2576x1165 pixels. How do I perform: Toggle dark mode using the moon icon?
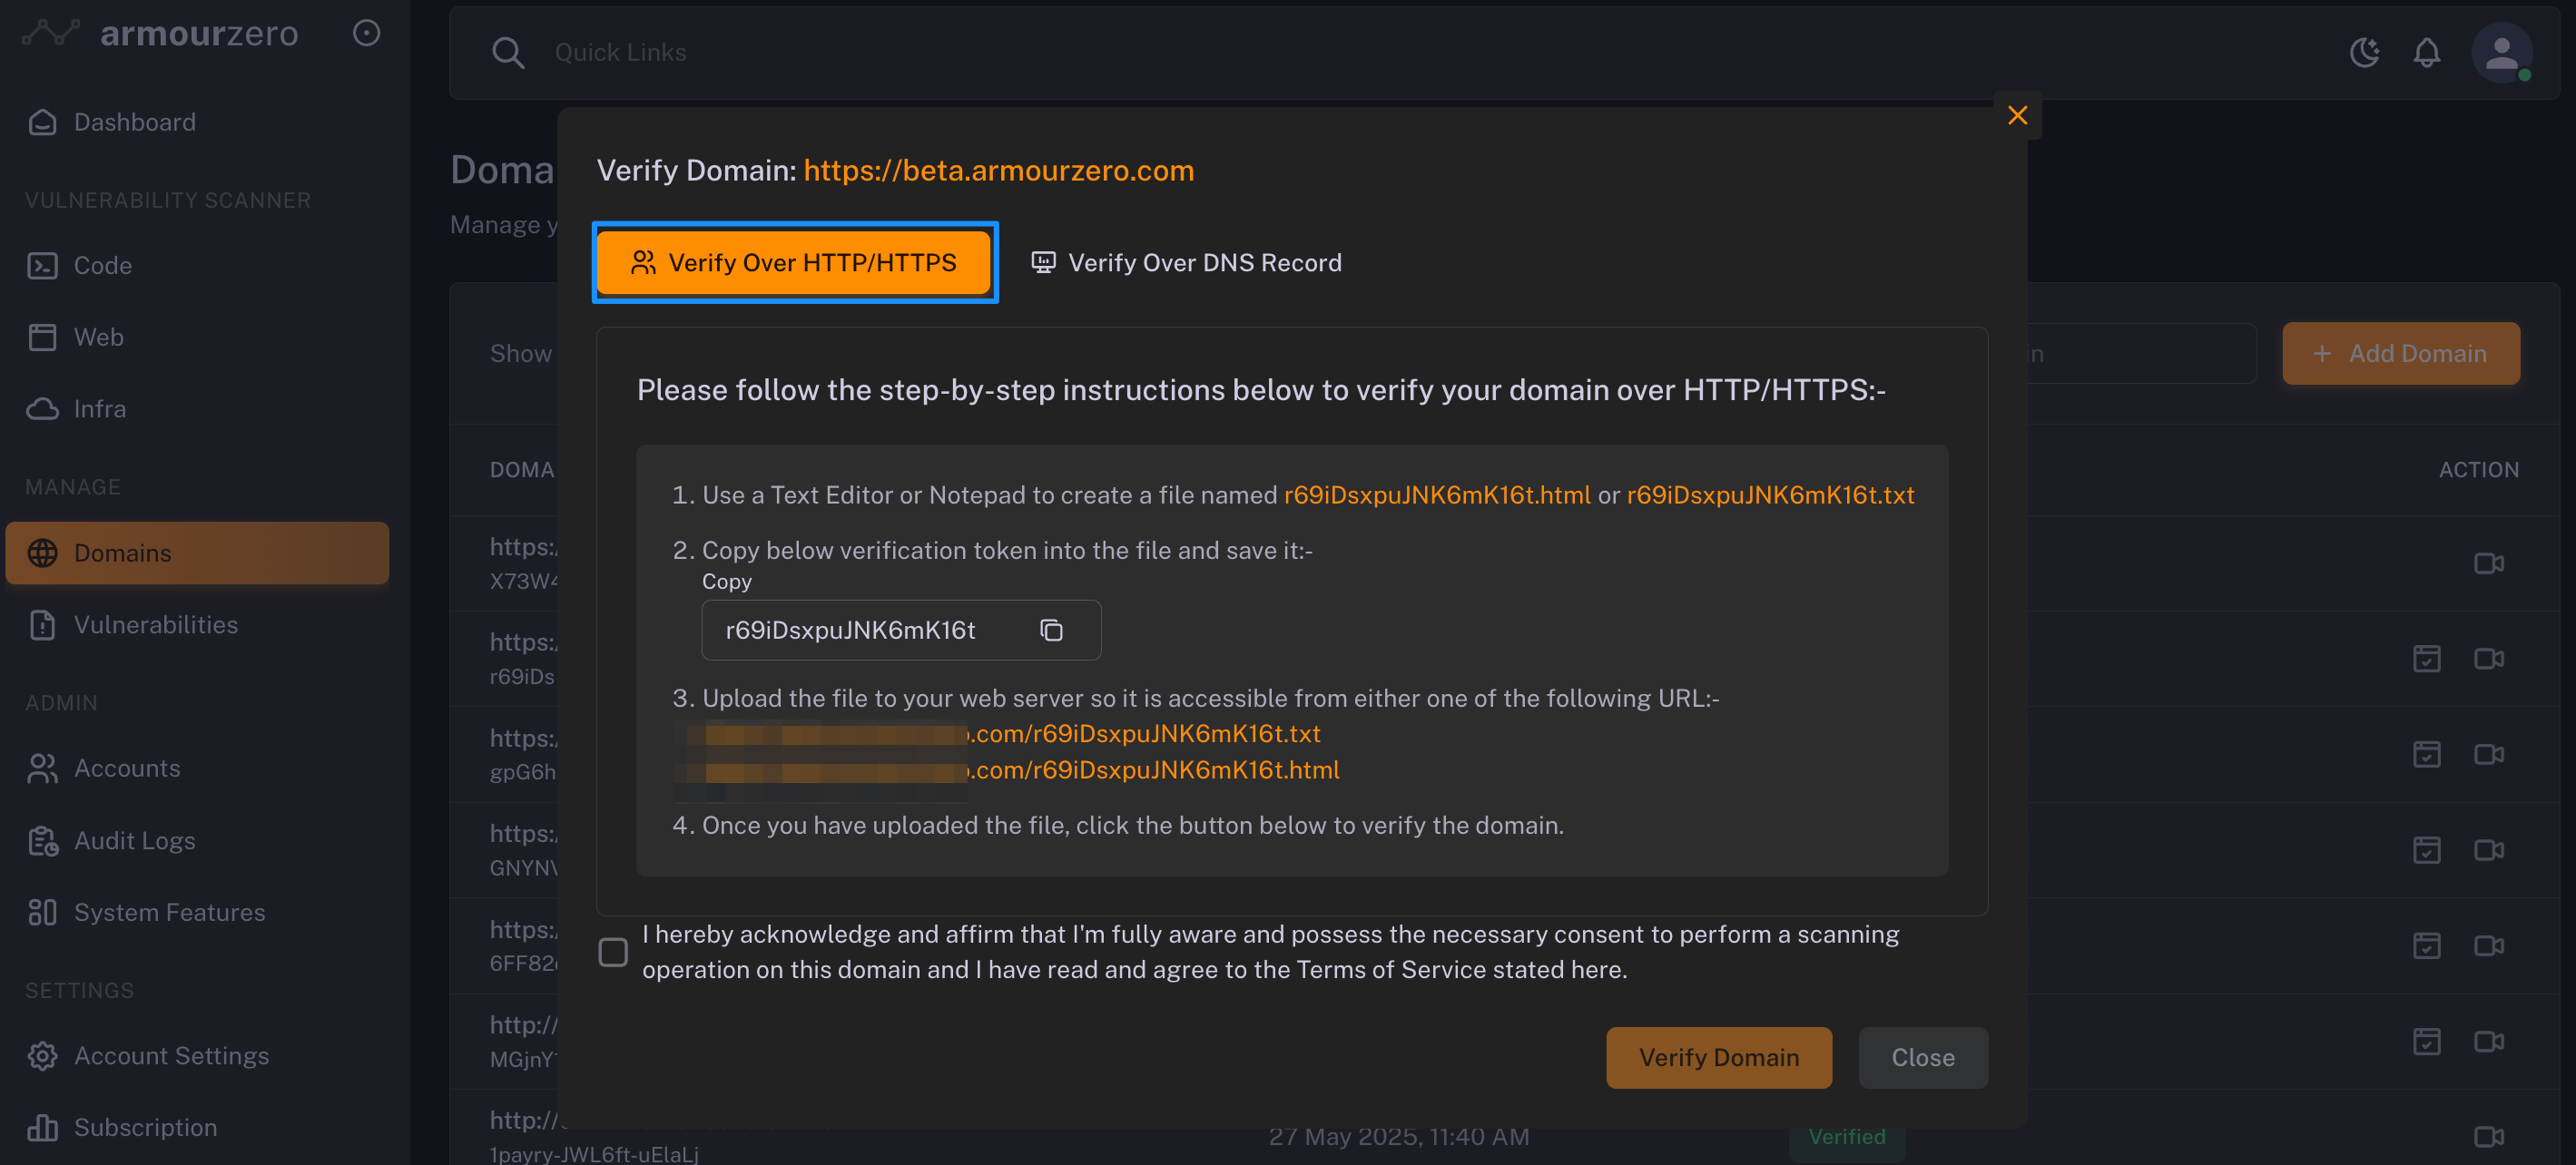[x=2364, y=52]
